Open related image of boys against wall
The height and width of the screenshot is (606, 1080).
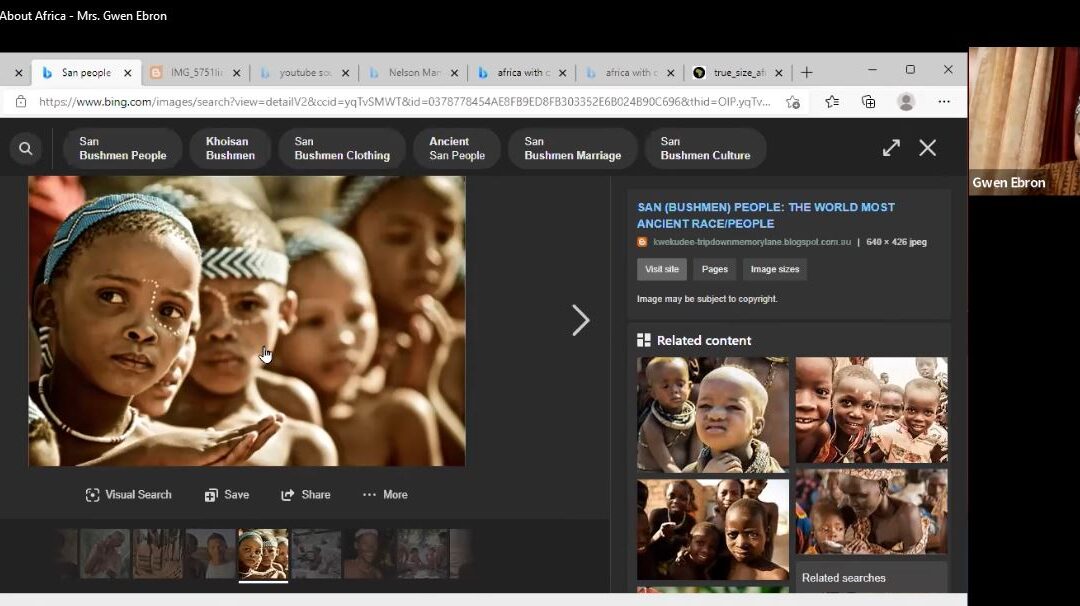[x=713, y=530]
